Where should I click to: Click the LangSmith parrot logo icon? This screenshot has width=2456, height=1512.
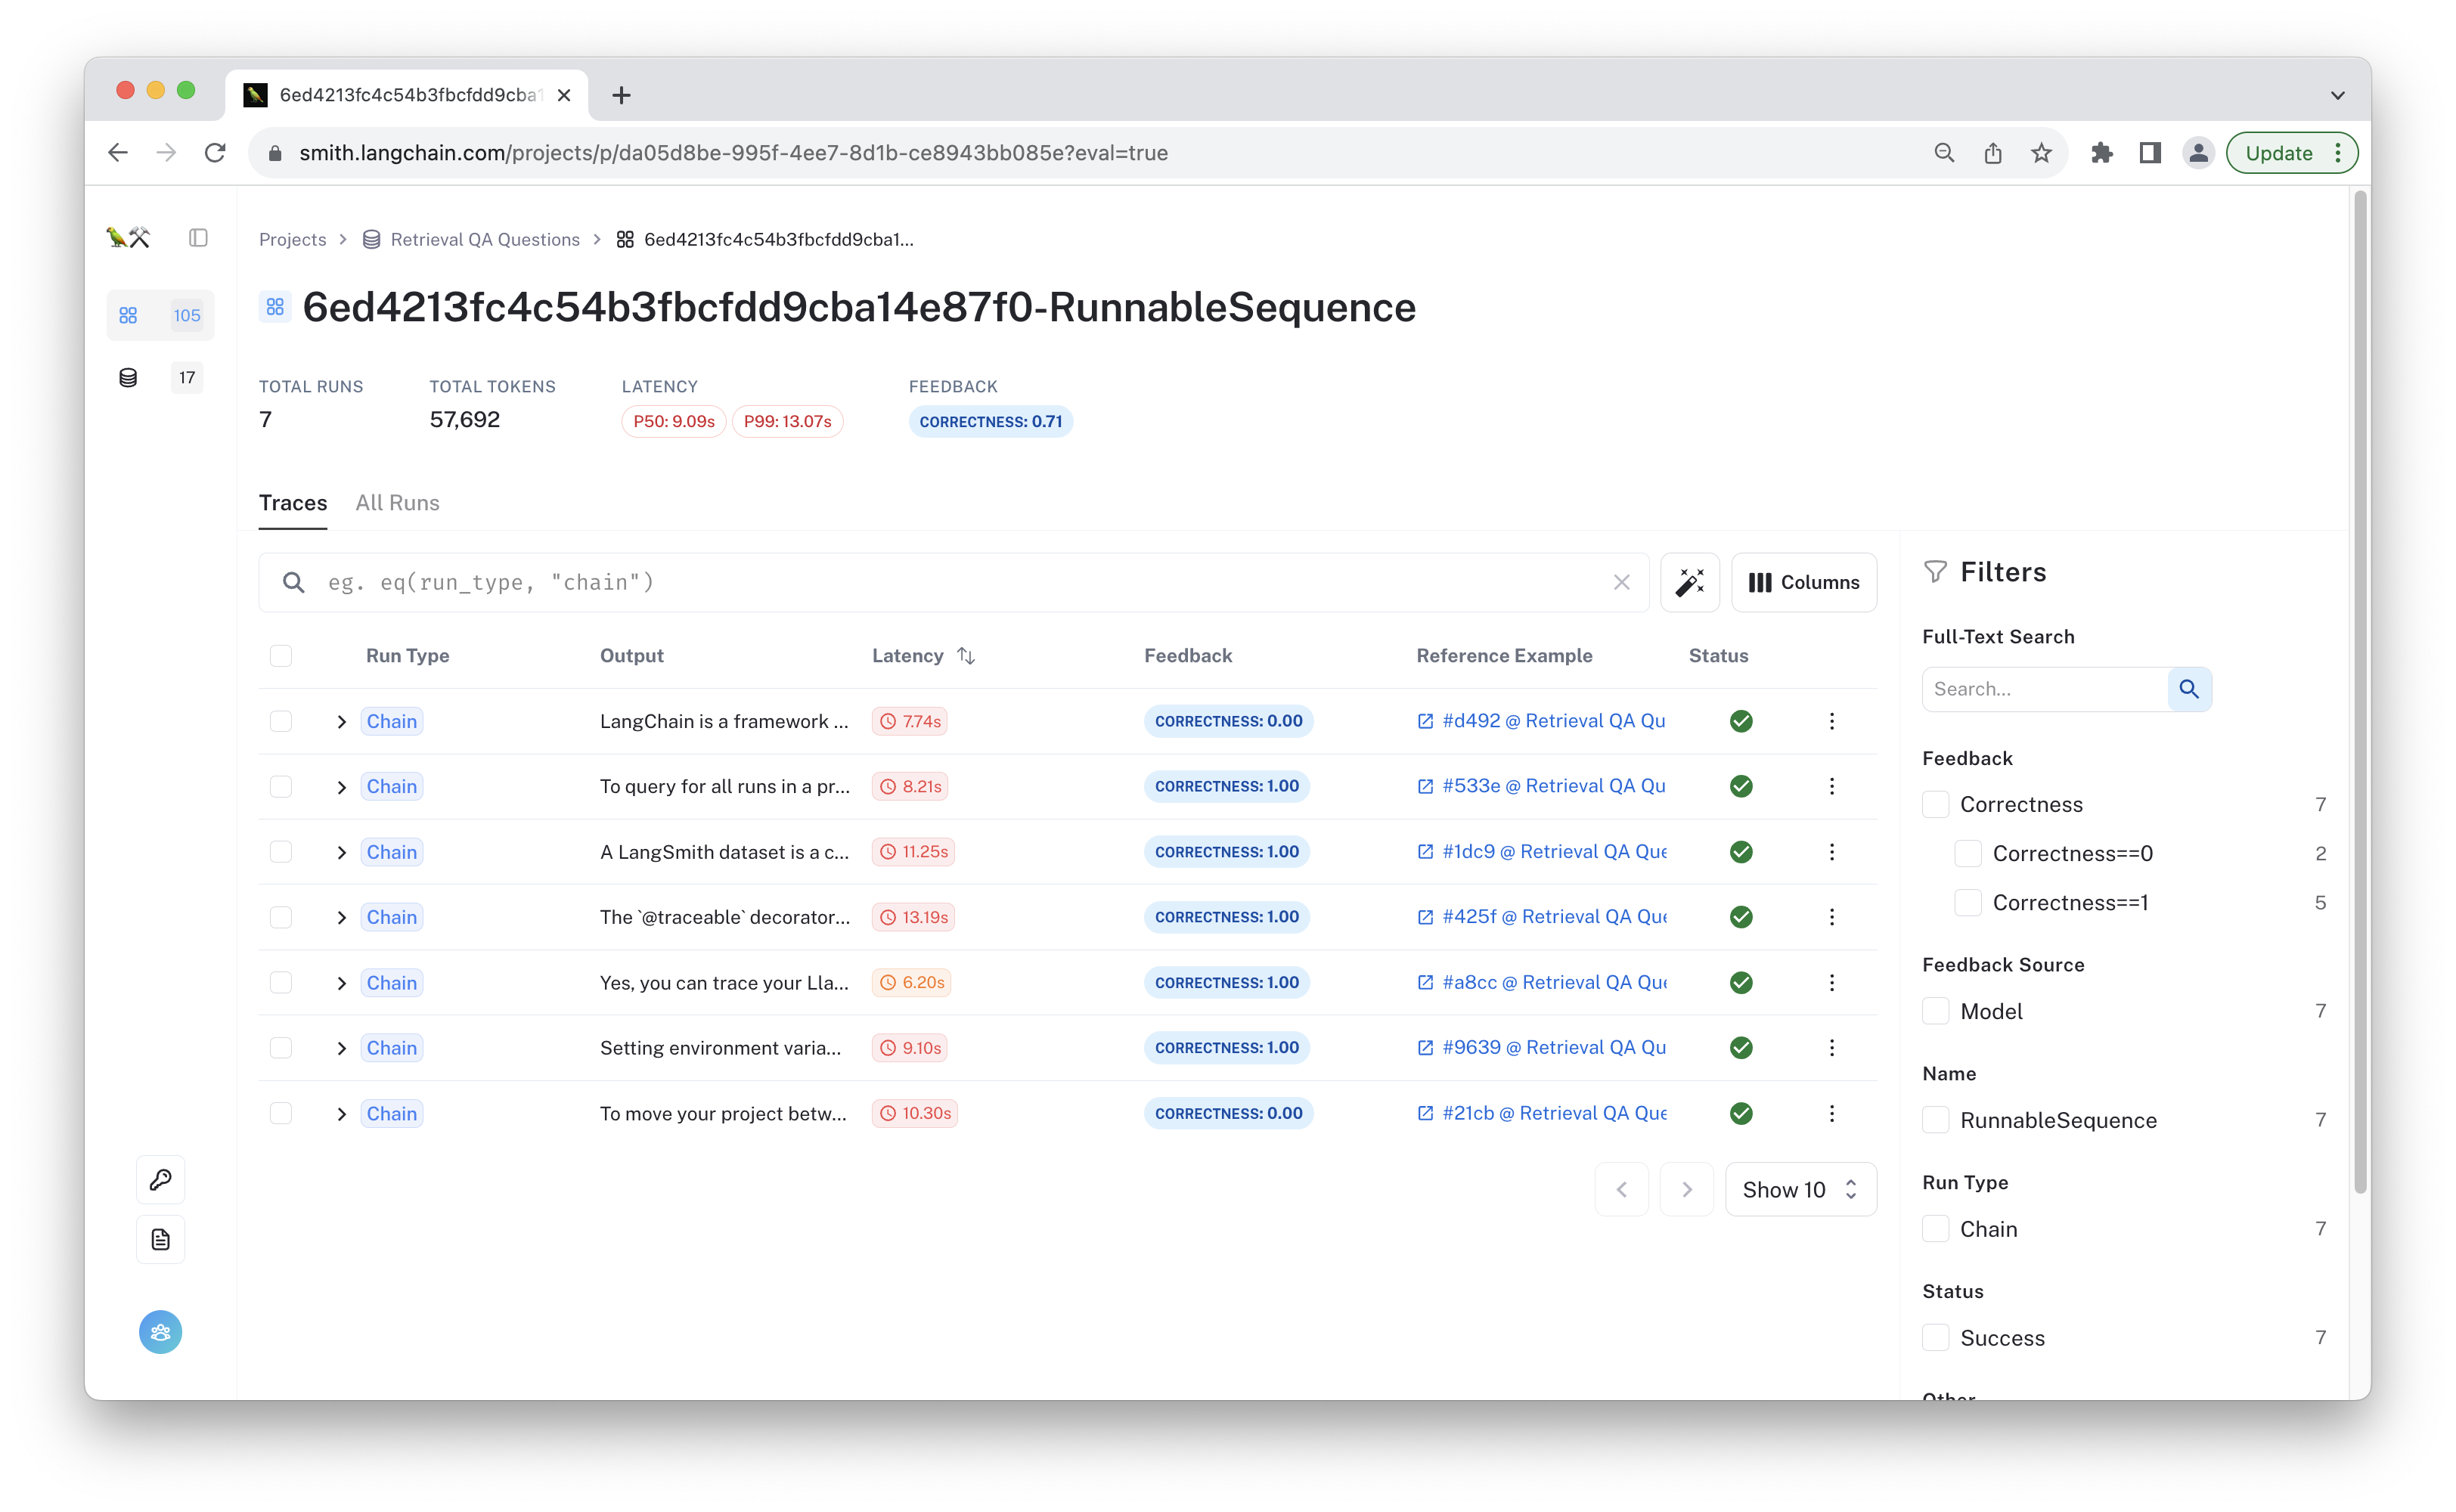(128, 238)
